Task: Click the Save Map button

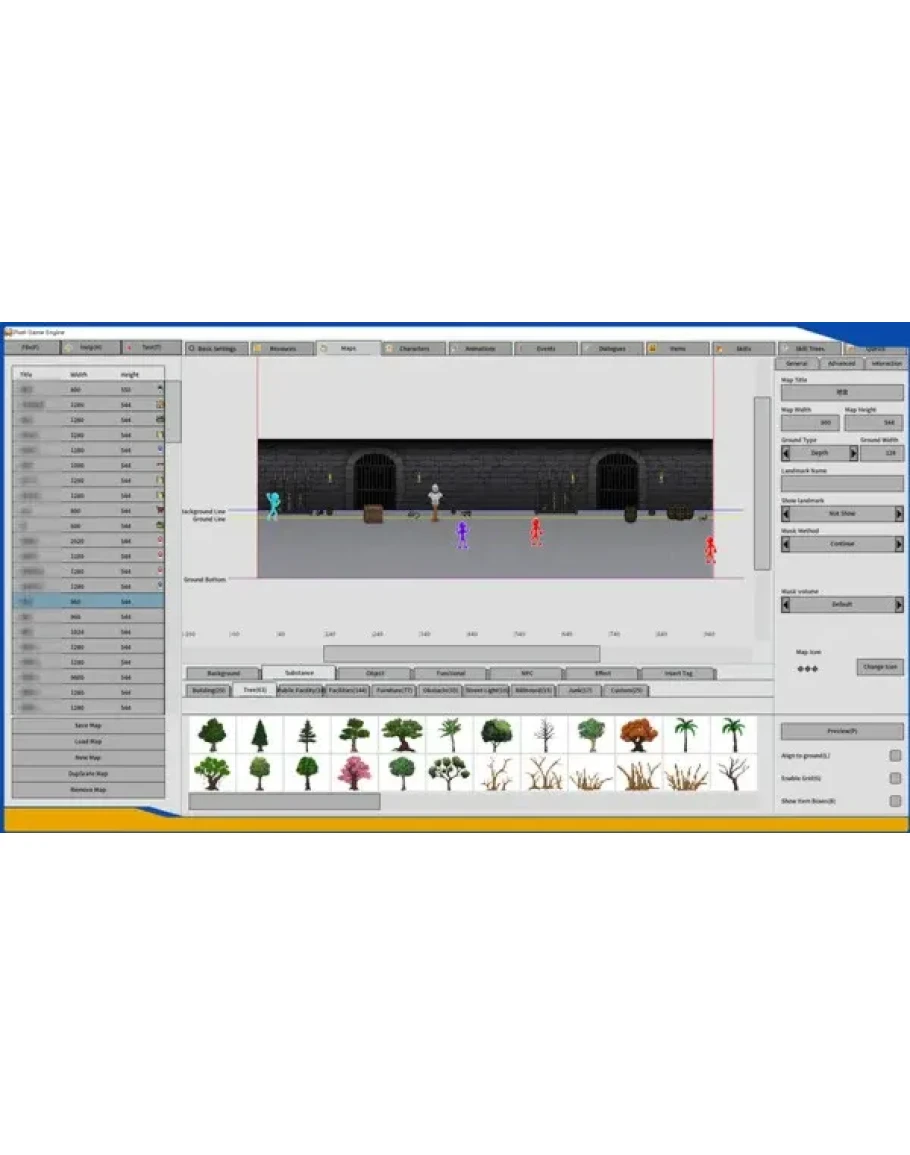Action: pos(88,725)
